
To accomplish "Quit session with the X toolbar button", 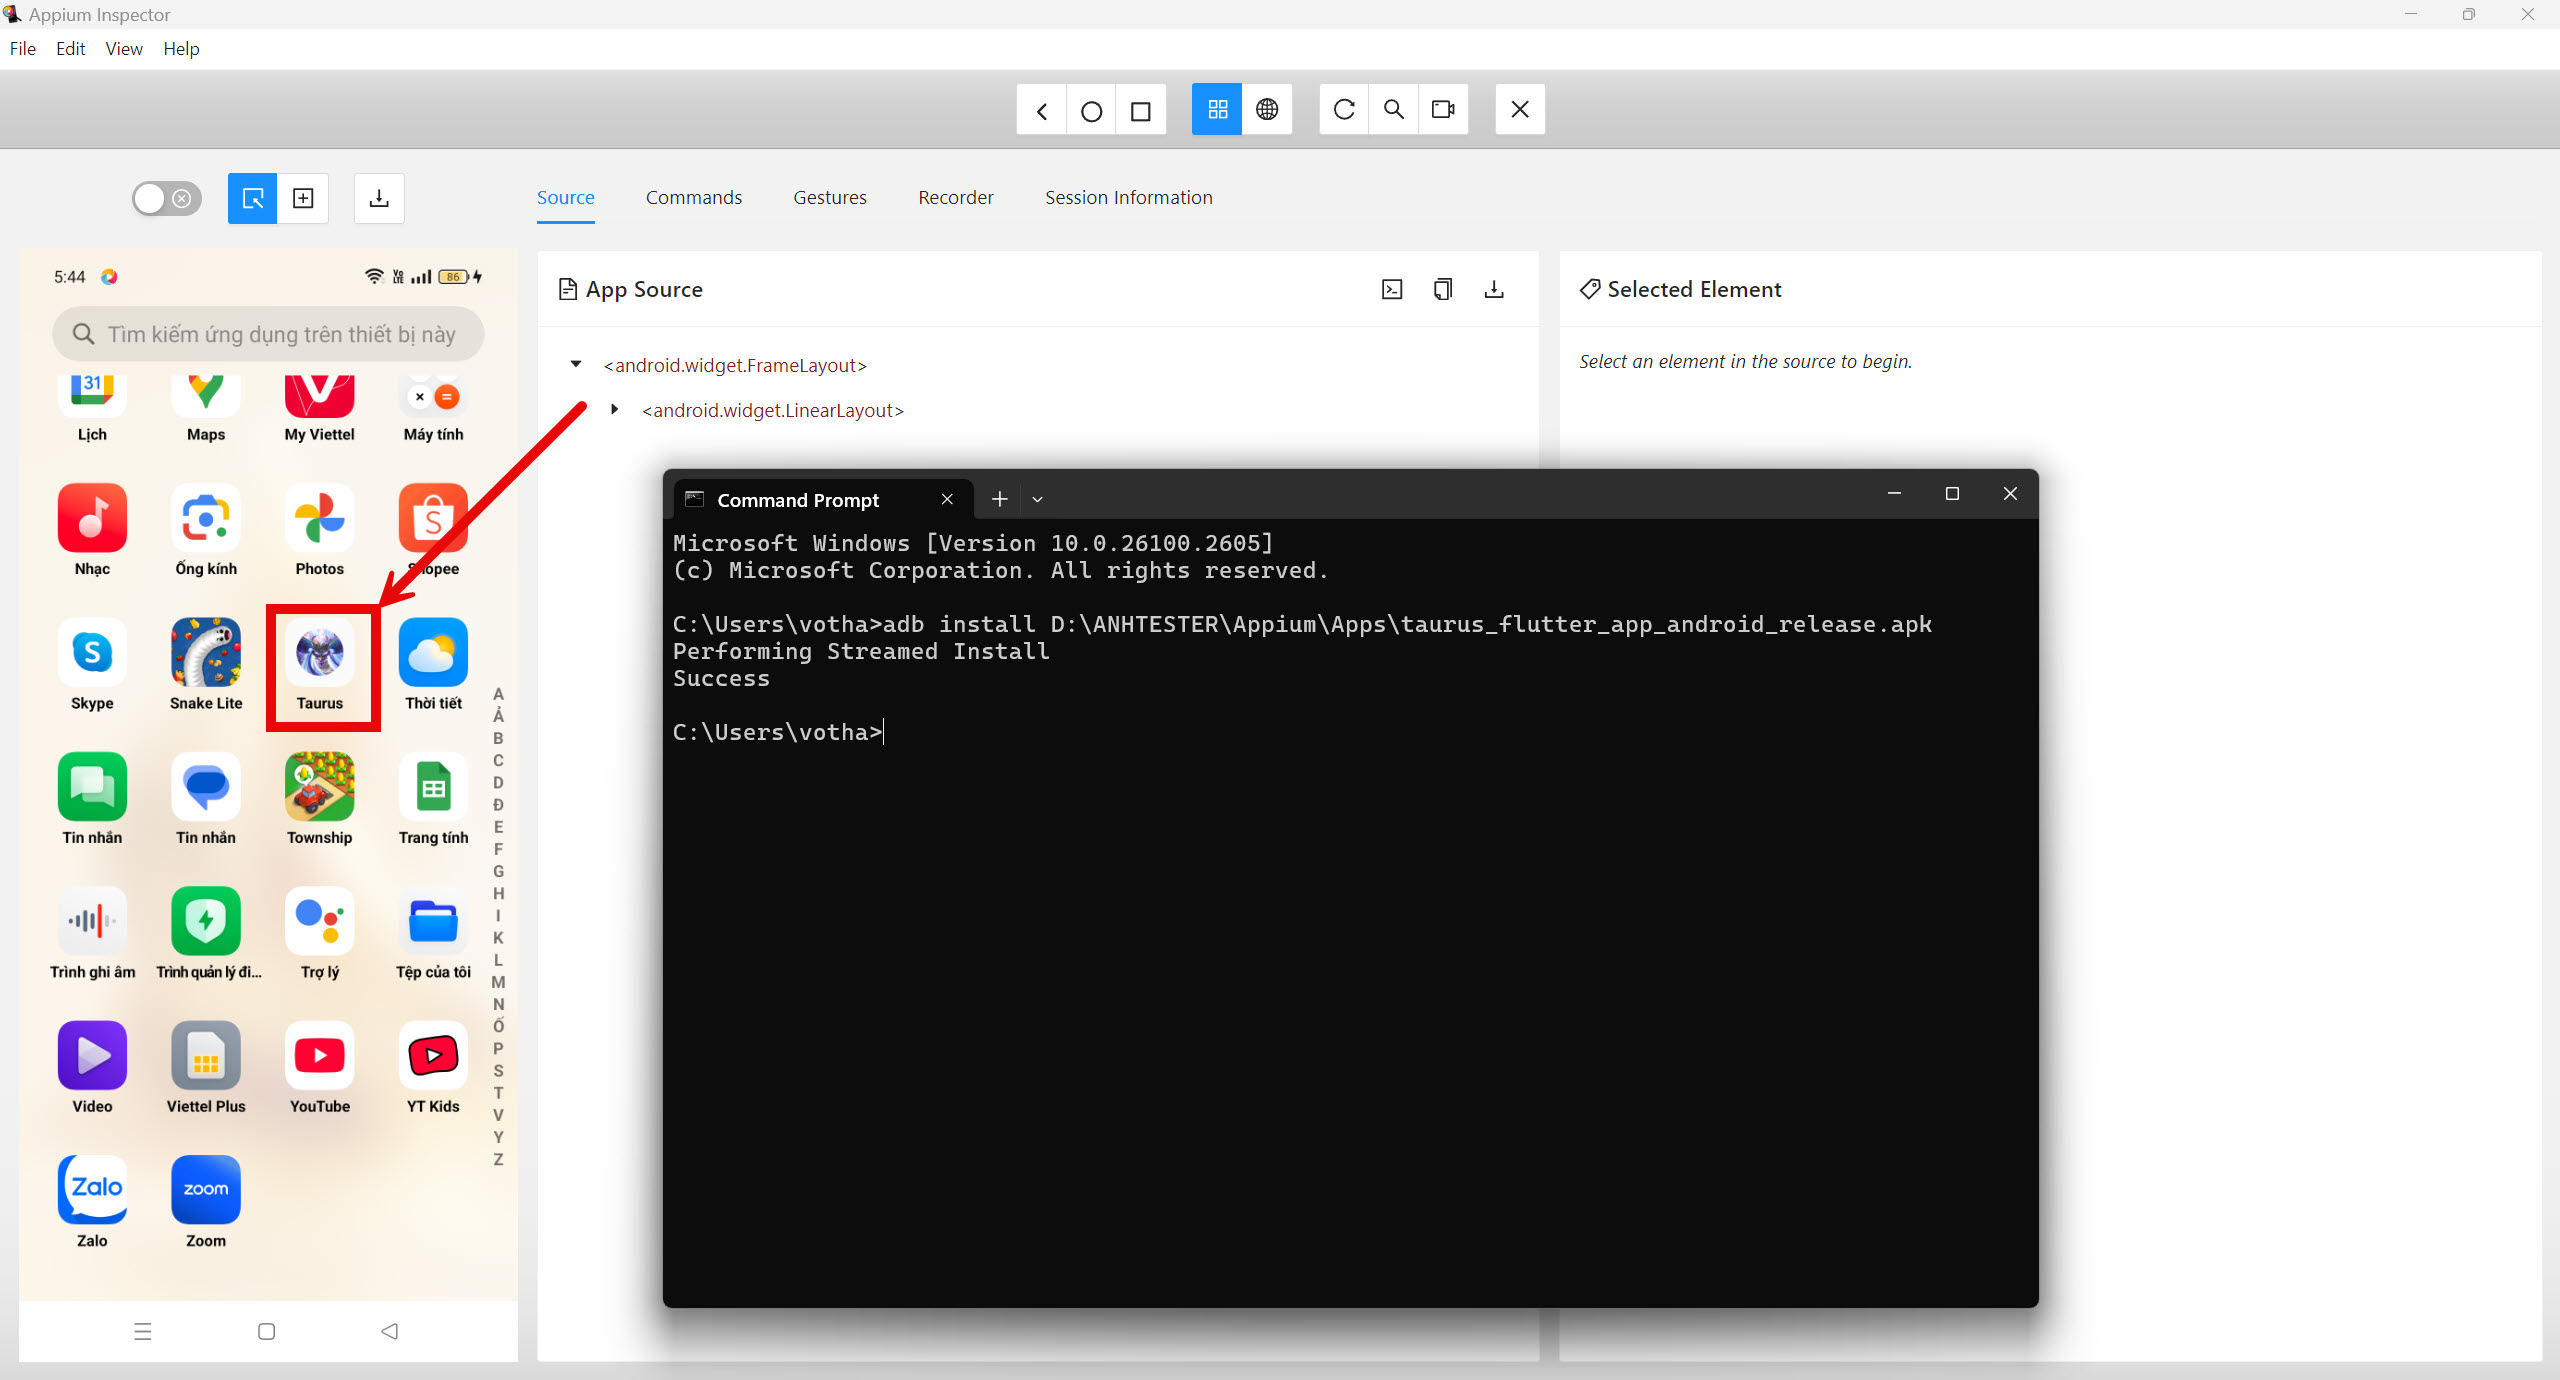I will 1520,110.
